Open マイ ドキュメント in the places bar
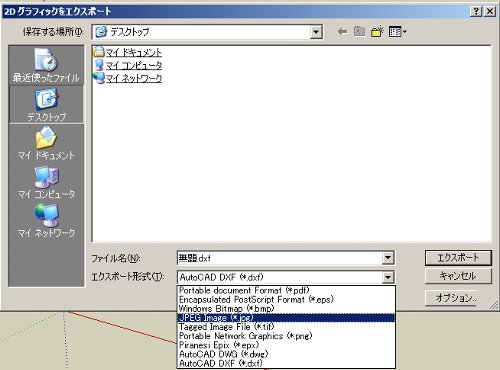500x370 pixels. [46, 143]
